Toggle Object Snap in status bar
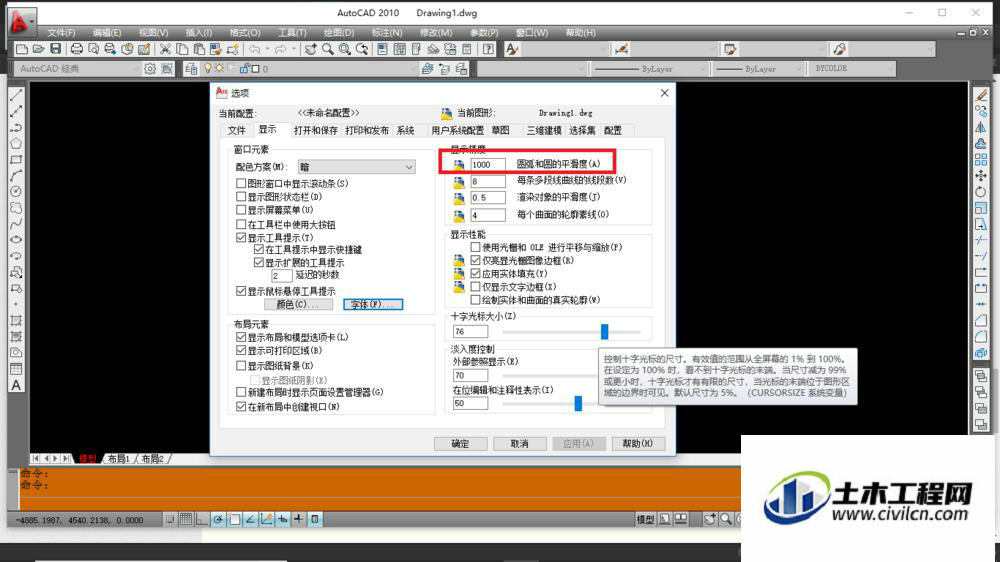1000x562 pixels. (234, 519)
